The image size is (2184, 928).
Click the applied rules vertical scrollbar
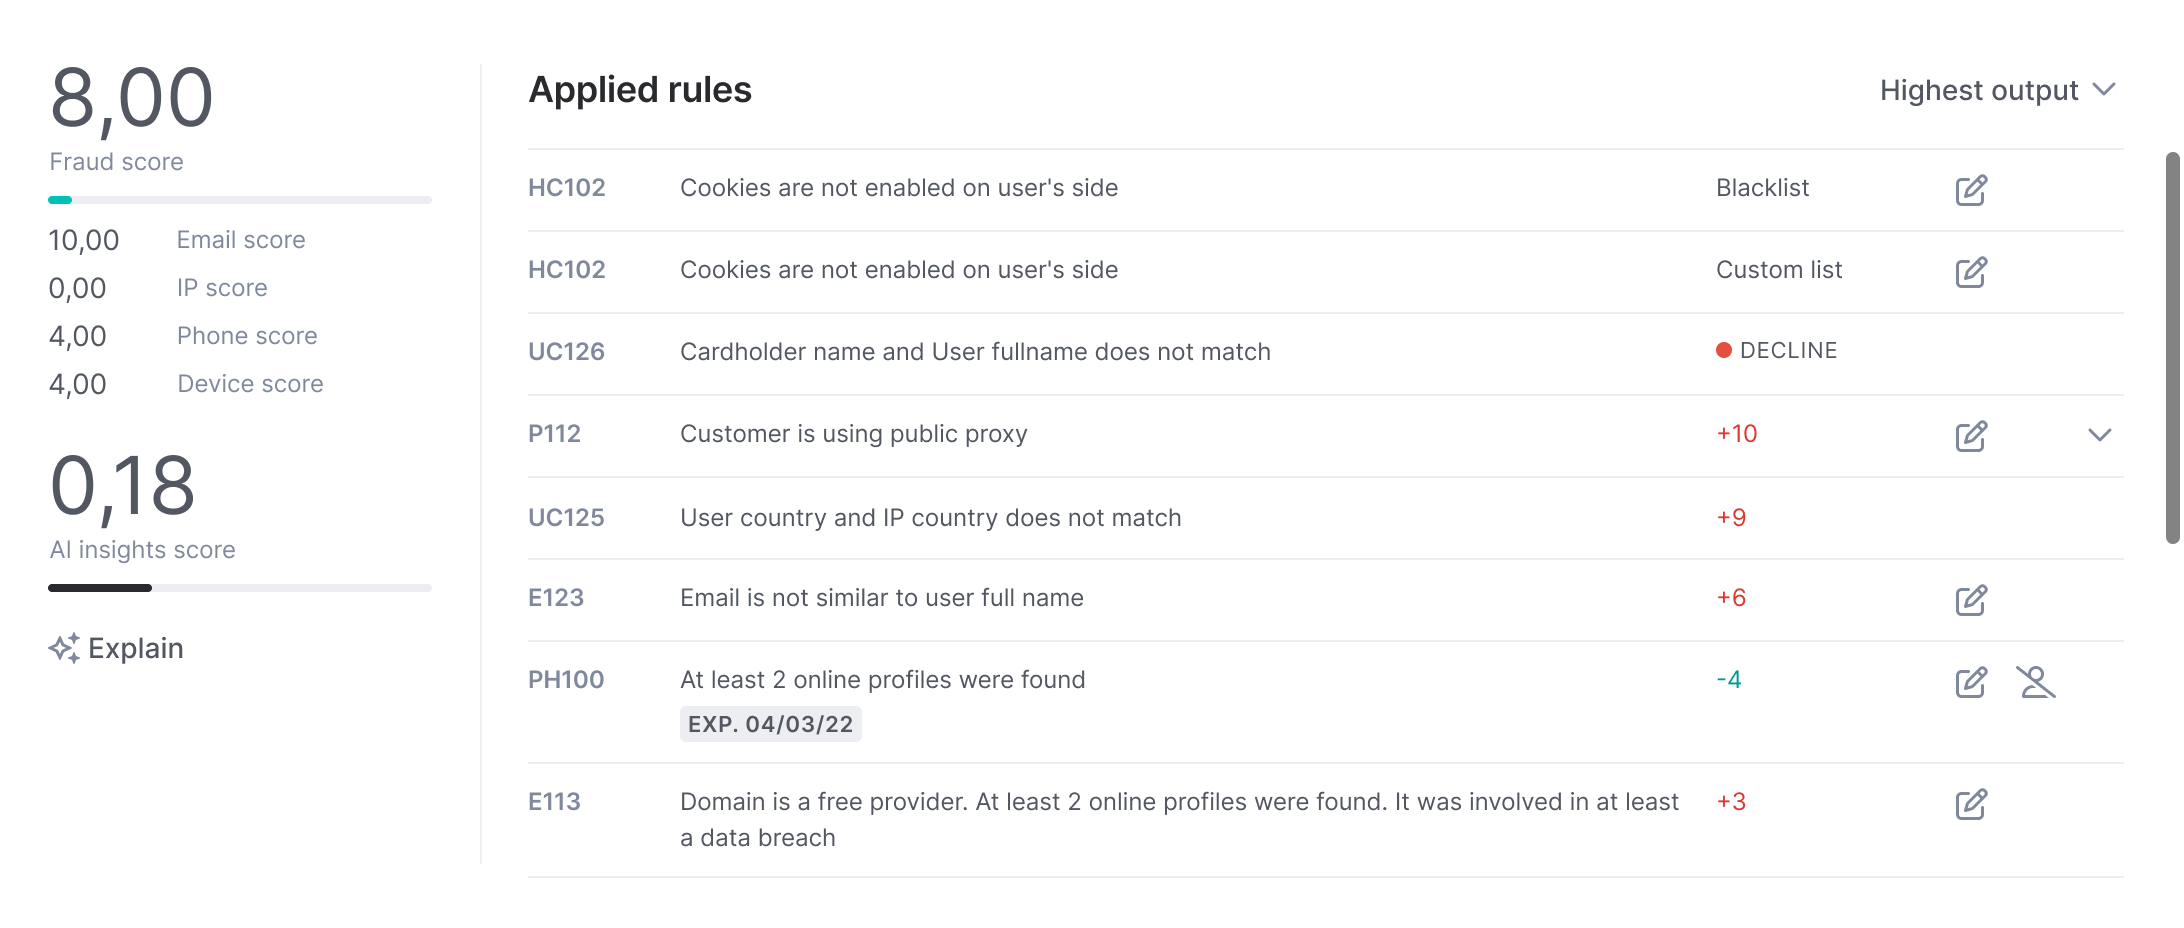(2172, 348)
